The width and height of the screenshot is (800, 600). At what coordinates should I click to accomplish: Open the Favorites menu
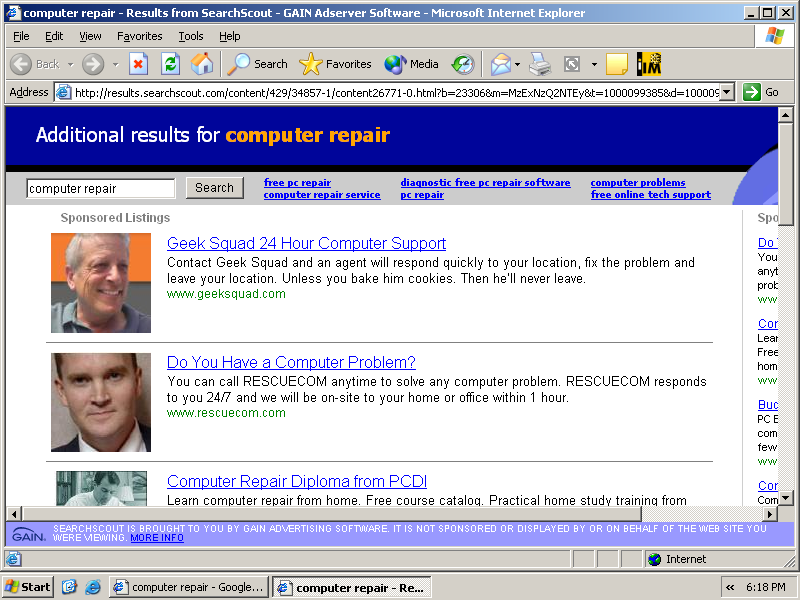click(x=139, y=36)
